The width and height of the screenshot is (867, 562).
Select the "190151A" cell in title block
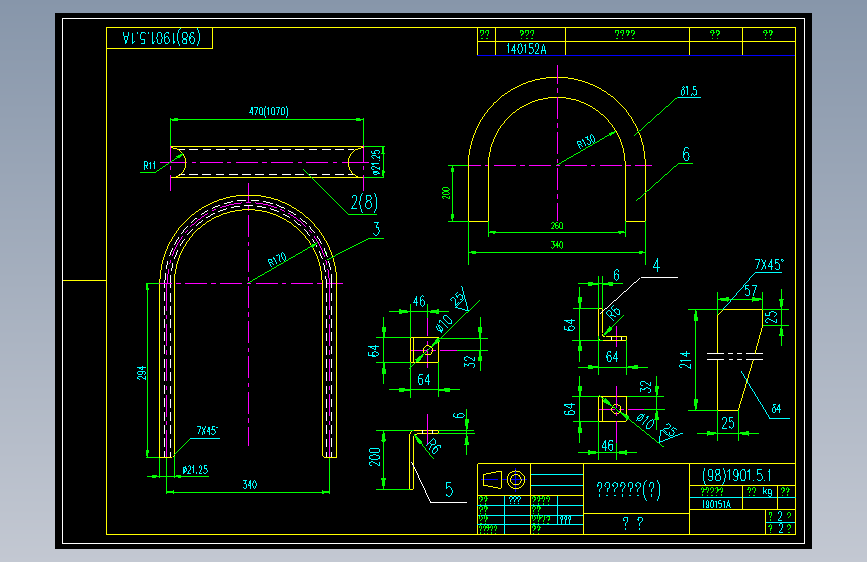[x=716, y=504]
